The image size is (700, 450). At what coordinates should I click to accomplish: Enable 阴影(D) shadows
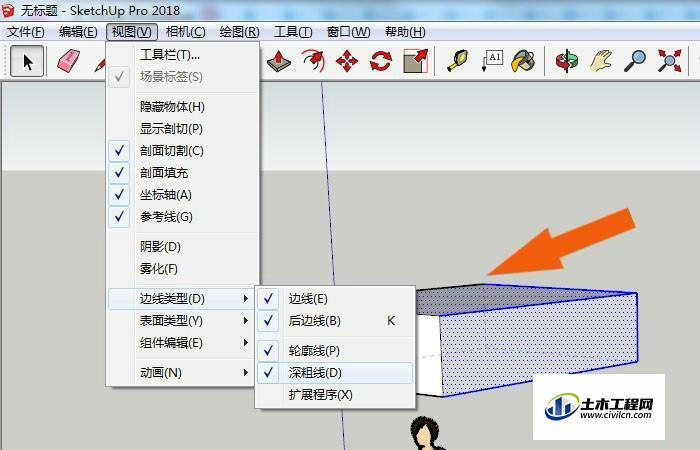tap(183, 247)
